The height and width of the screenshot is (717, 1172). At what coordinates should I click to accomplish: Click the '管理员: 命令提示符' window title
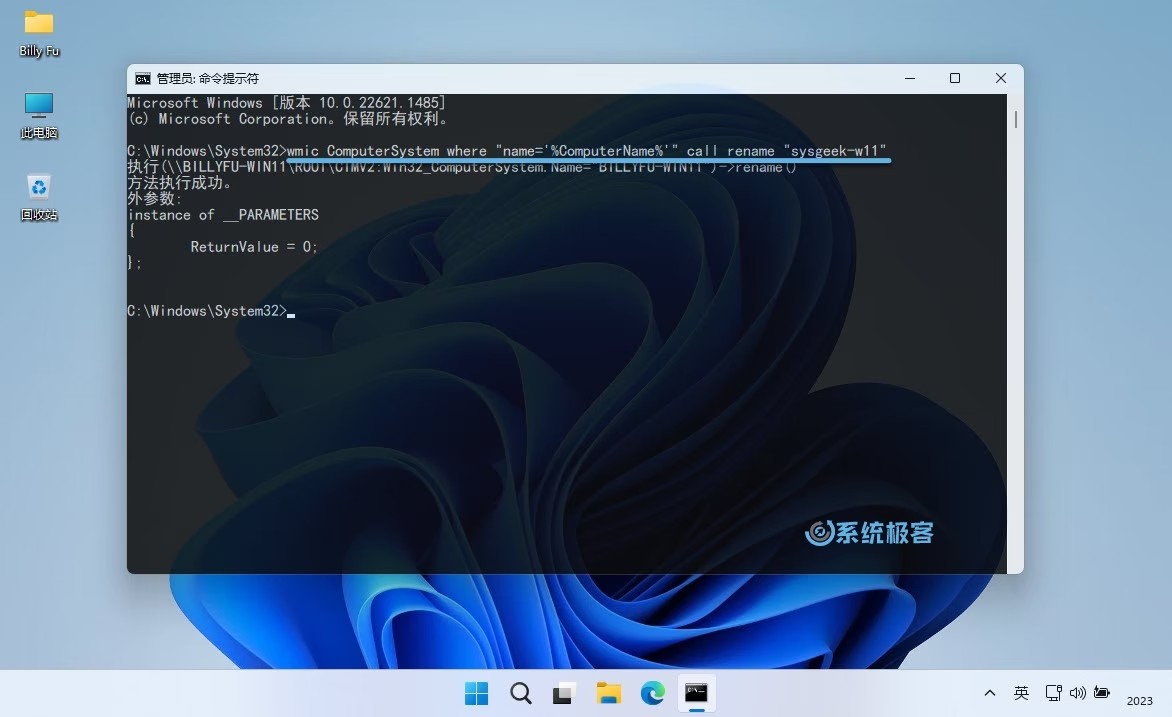208,79
